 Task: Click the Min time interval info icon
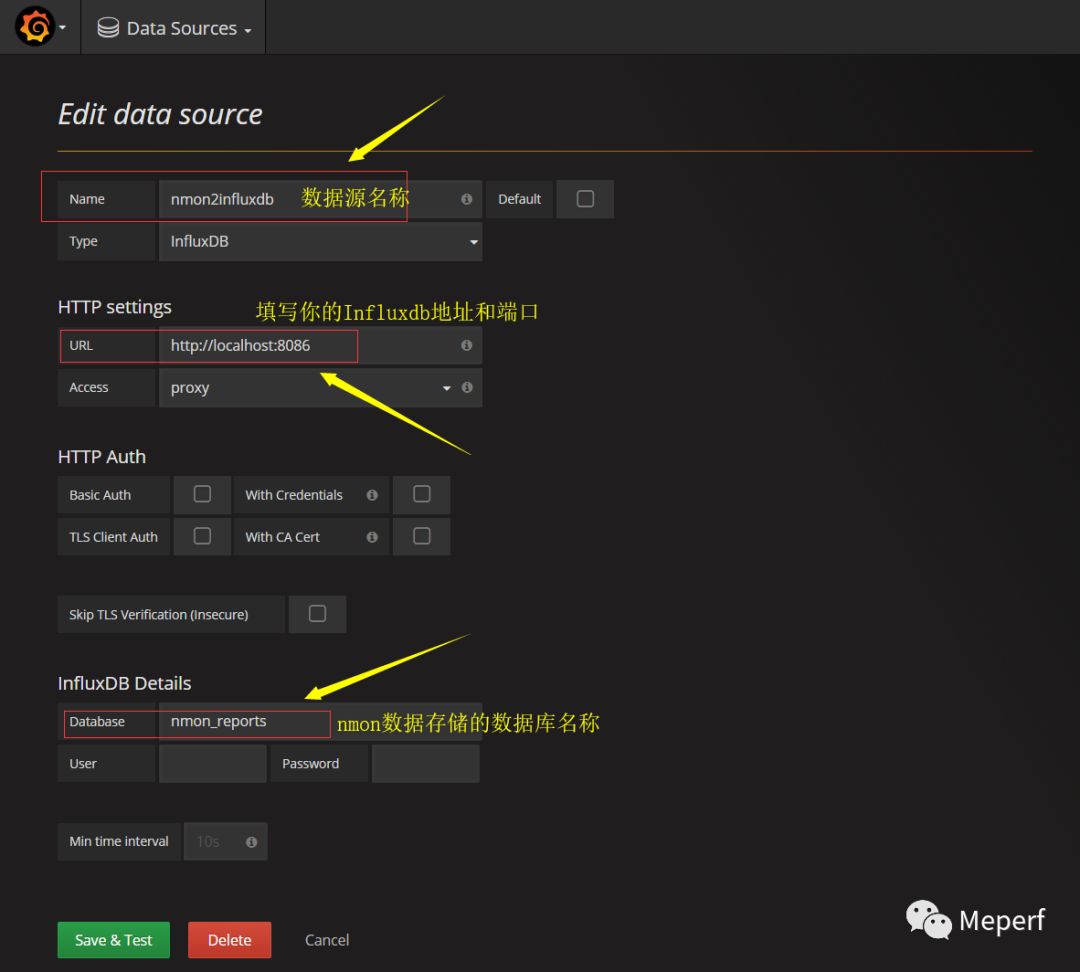point(251,842)
